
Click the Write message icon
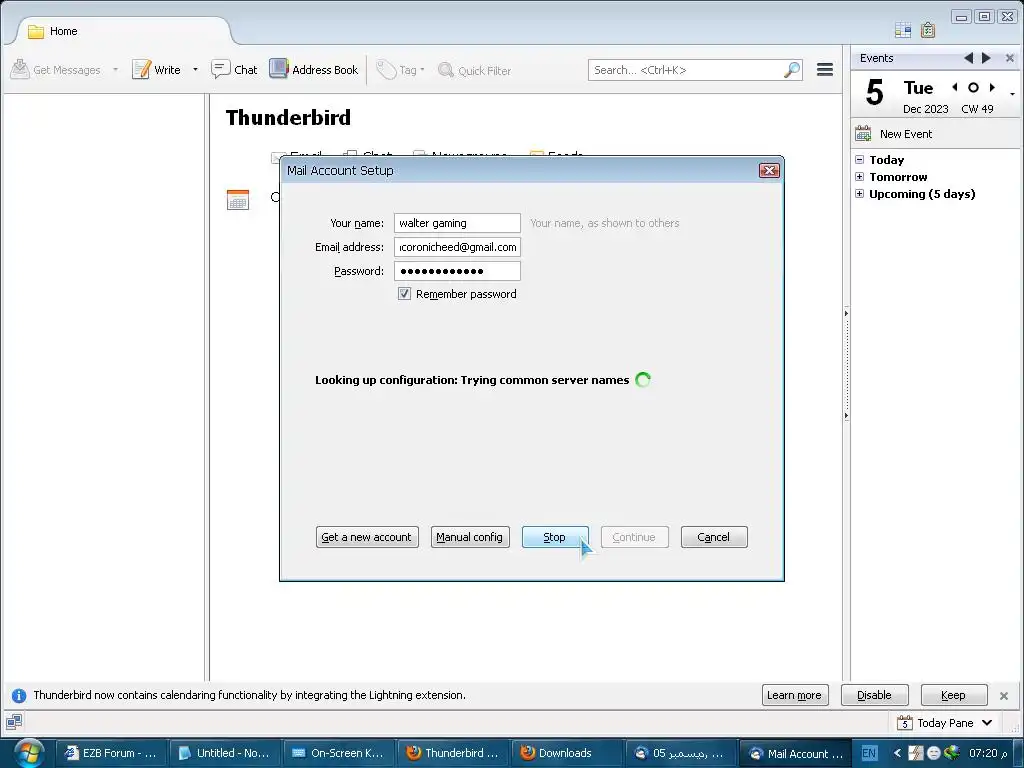[141, 69]
